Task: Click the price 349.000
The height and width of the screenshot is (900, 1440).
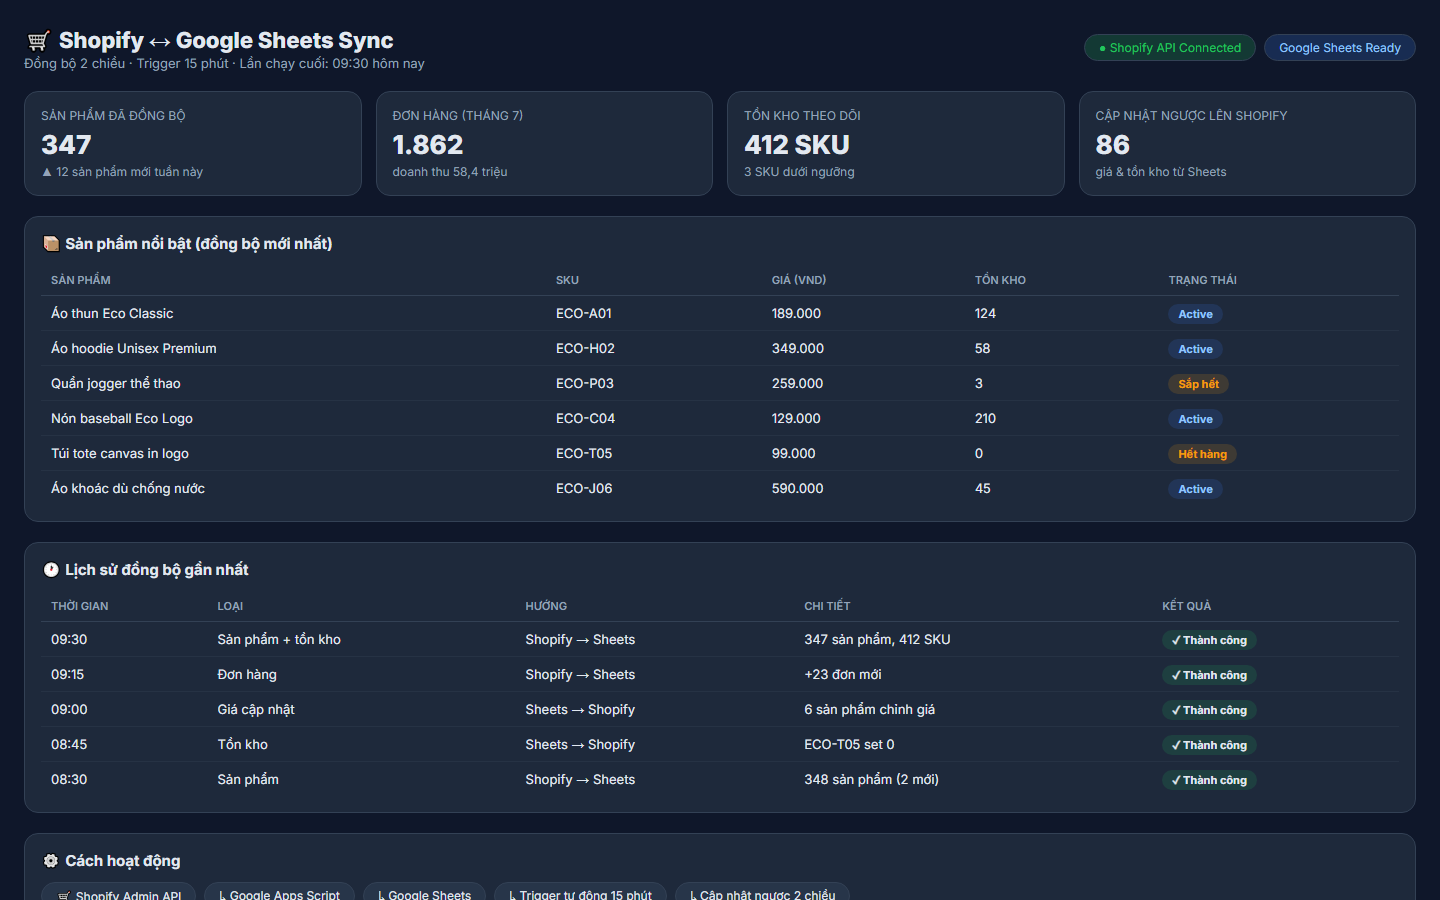Action: [x=798, y=349]
